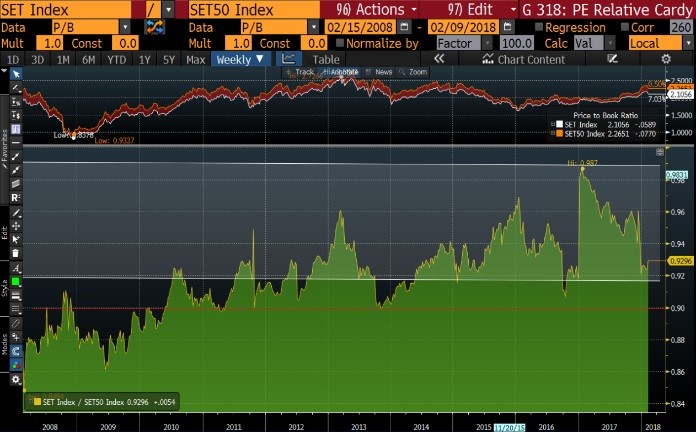
Task: Open second P/B data field dropdown
Action: coord(314,28)
